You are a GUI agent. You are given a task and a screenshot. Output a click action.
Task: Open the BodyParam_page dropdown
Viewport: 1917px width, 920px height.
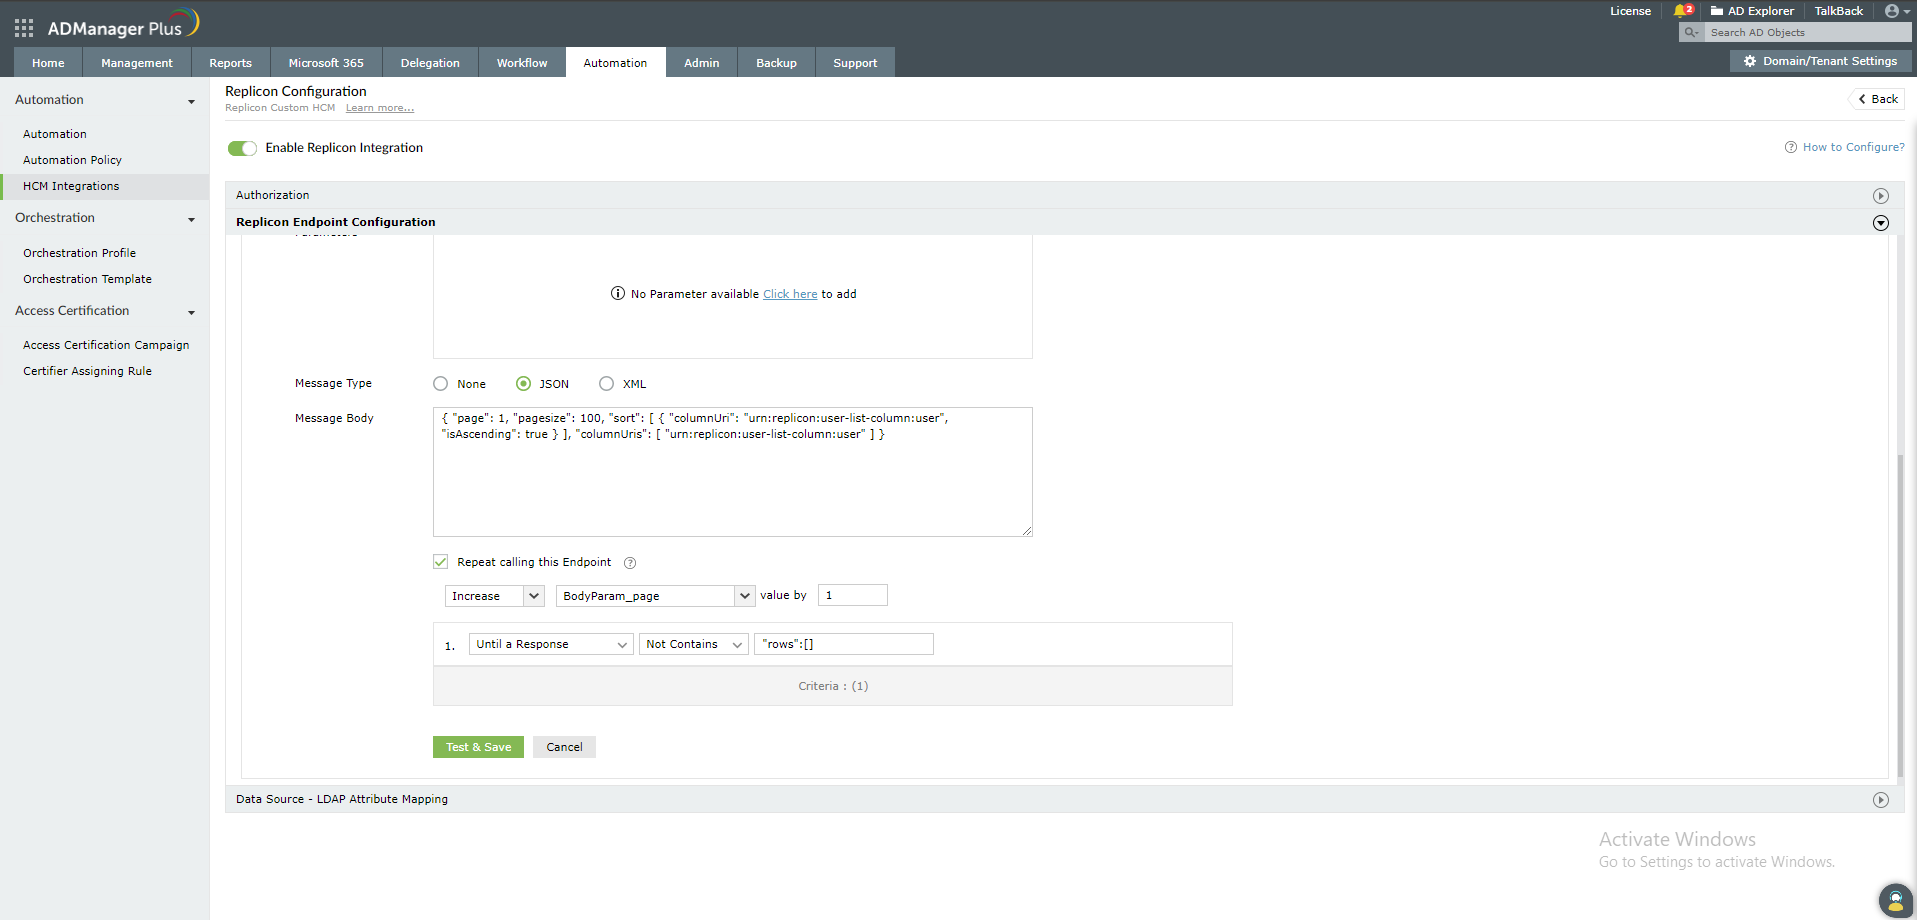click(655, 596)
